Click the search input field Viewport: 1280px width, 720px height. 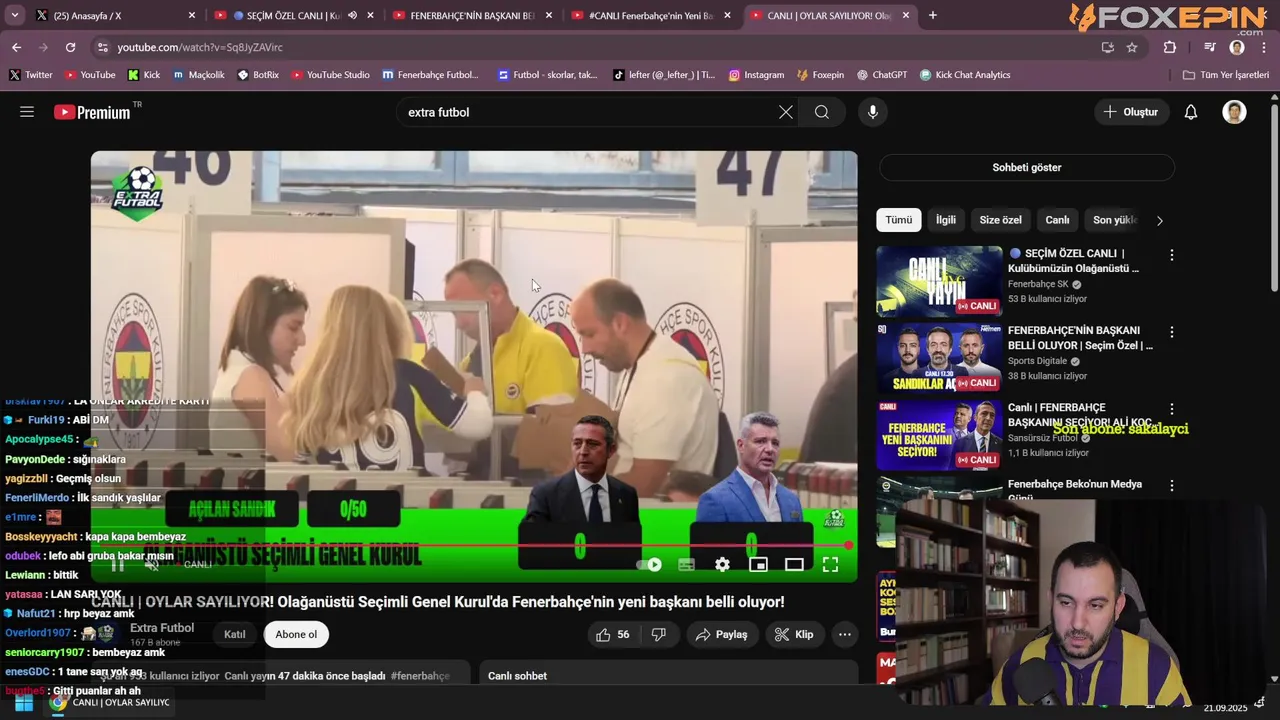pos(590,112)
